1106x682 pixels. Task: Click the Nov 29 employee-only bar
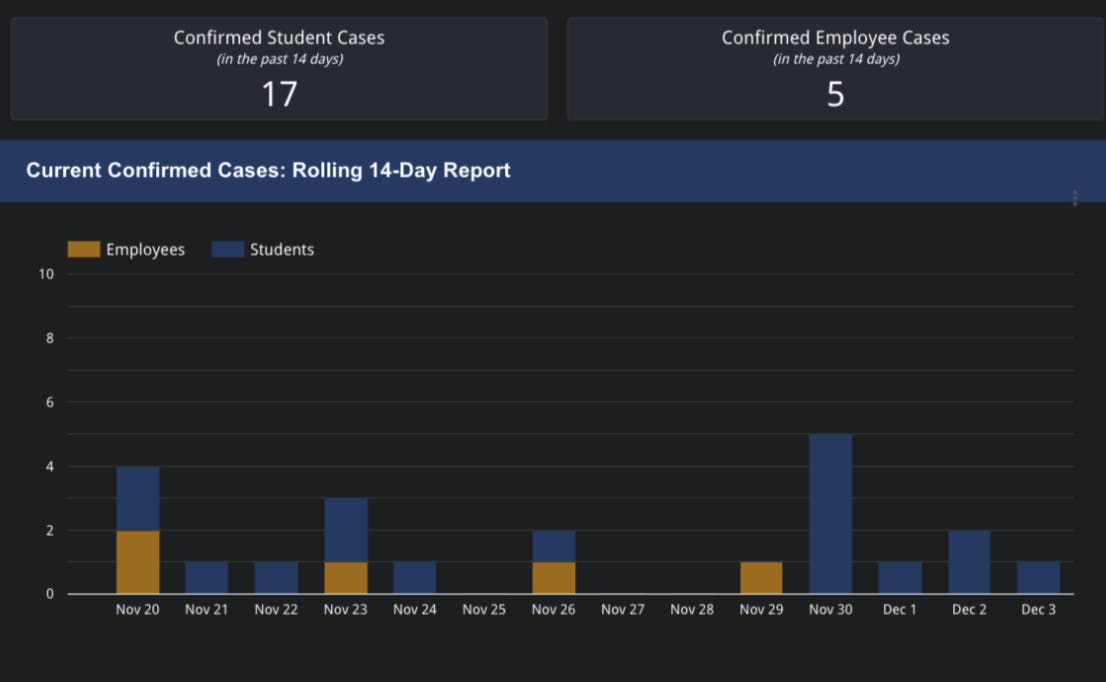click(x=761, y=578)
